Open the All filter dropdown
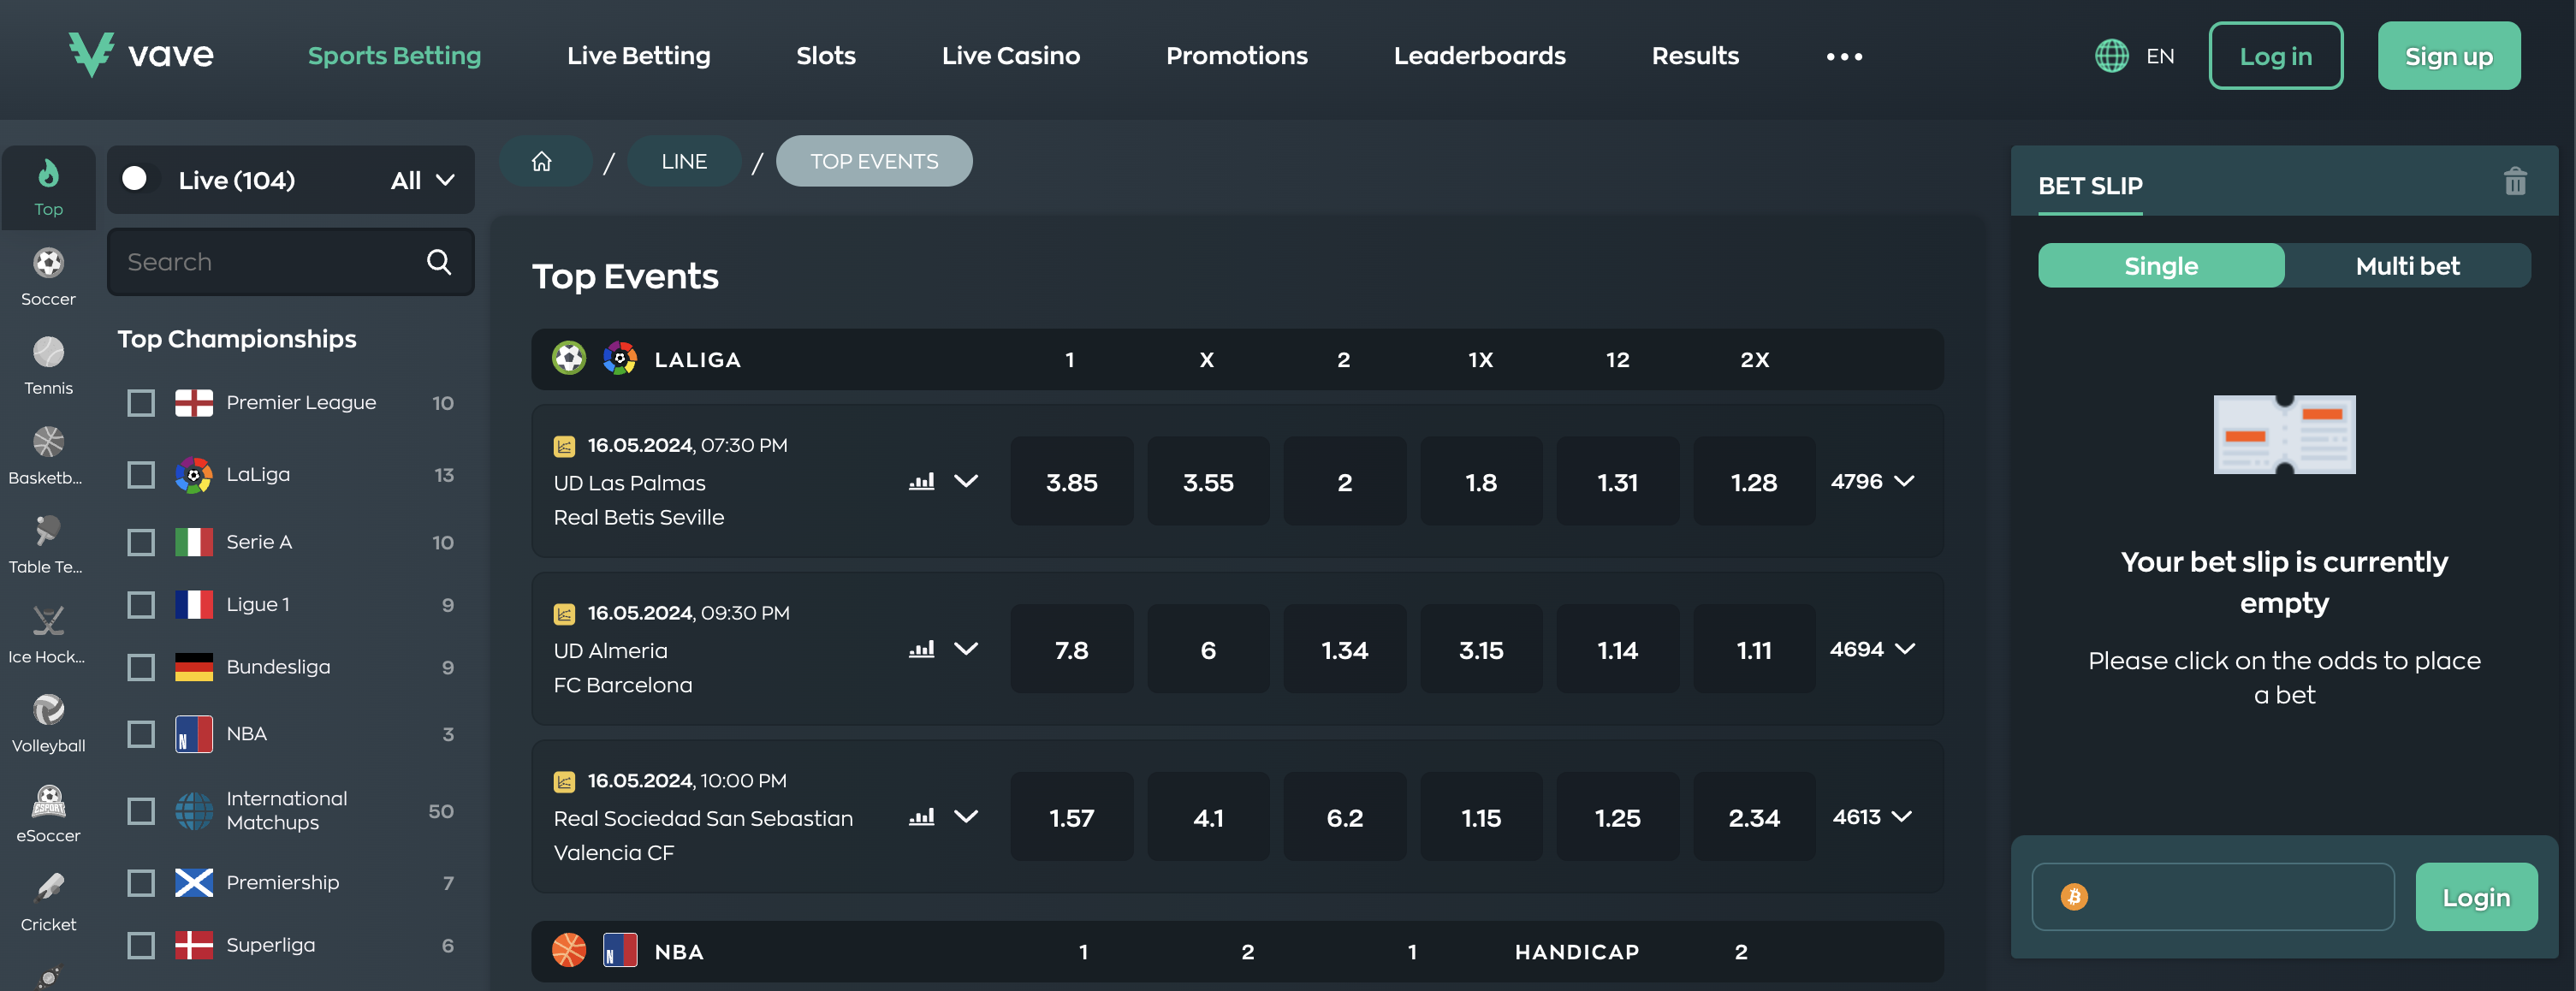The width and height of the screenshot is (2576, 991). 423,180
